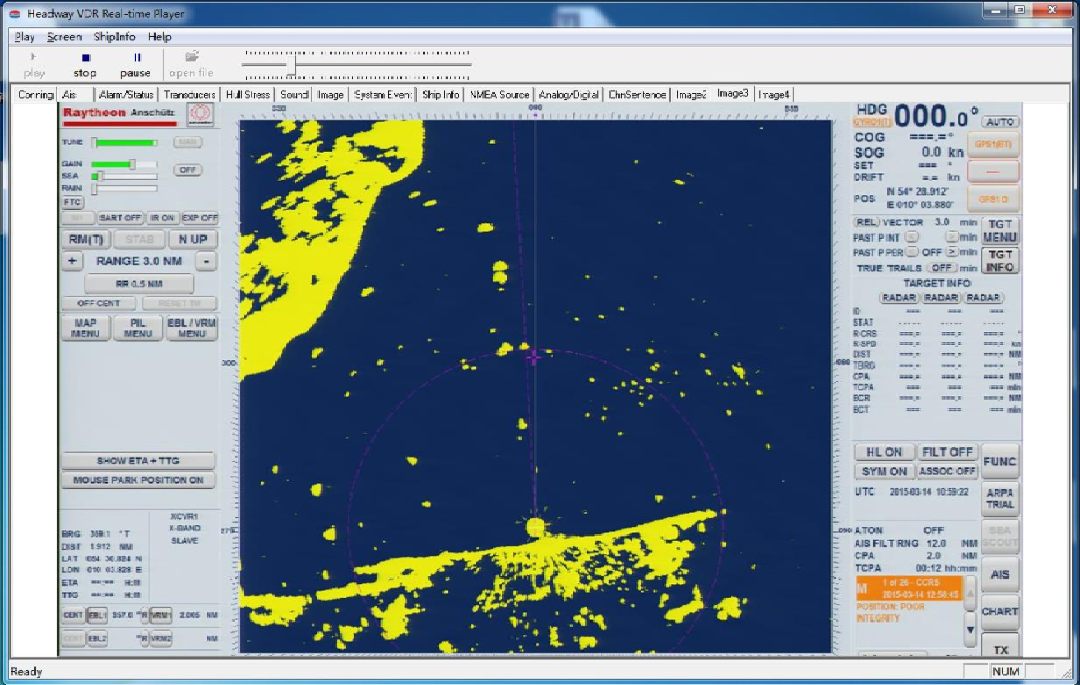Image resolution: width=1080 pixels, height=685 pixels.
Task: Open the MAP MENU
Action: [85, 329]
